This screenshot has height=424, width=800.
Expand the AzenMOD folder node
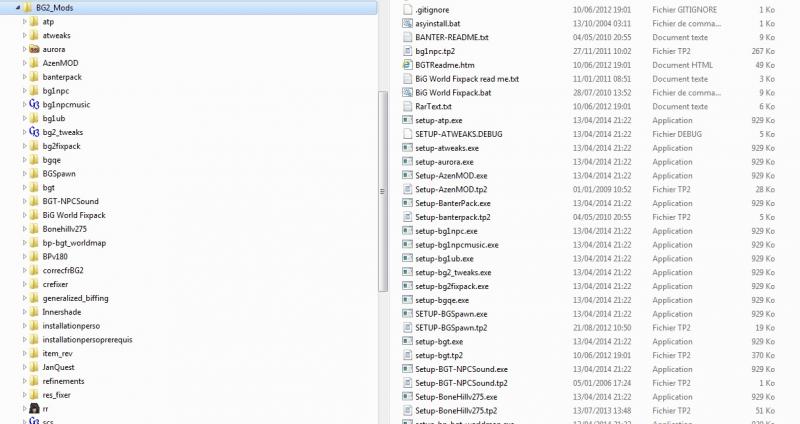coord(24,63)
